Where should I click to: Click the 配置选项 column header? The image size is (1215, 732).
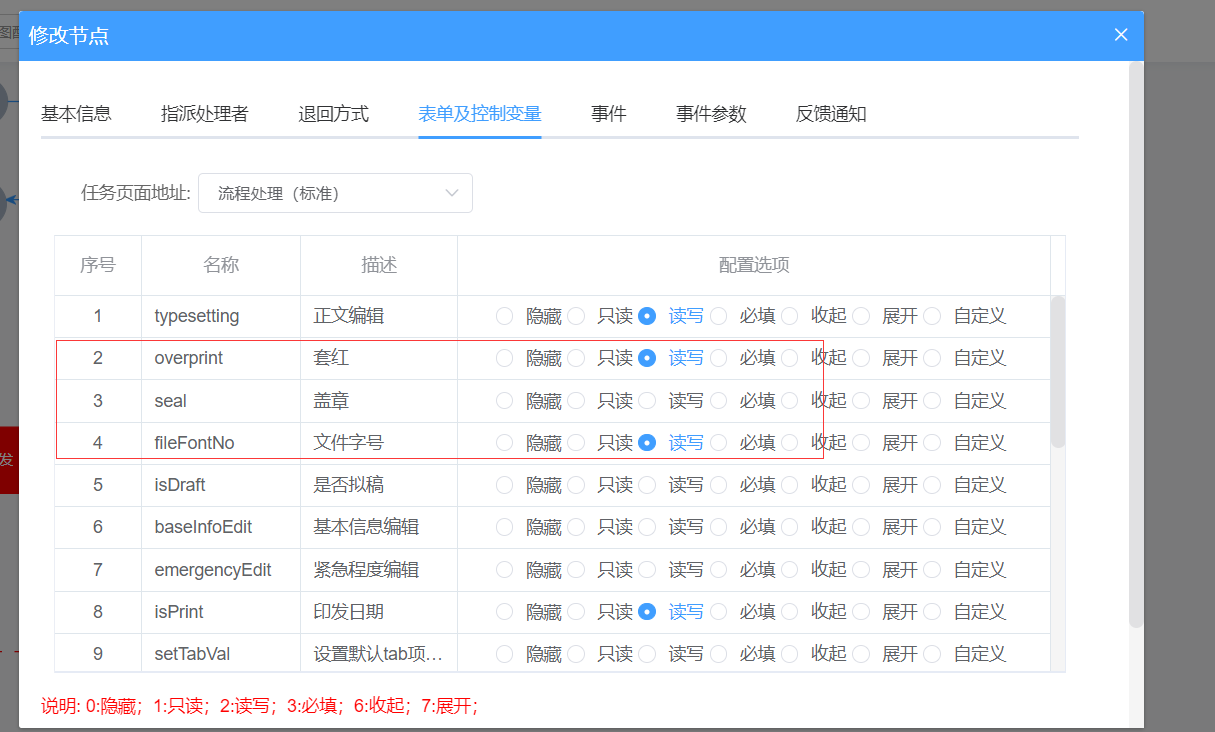point(754,265)
